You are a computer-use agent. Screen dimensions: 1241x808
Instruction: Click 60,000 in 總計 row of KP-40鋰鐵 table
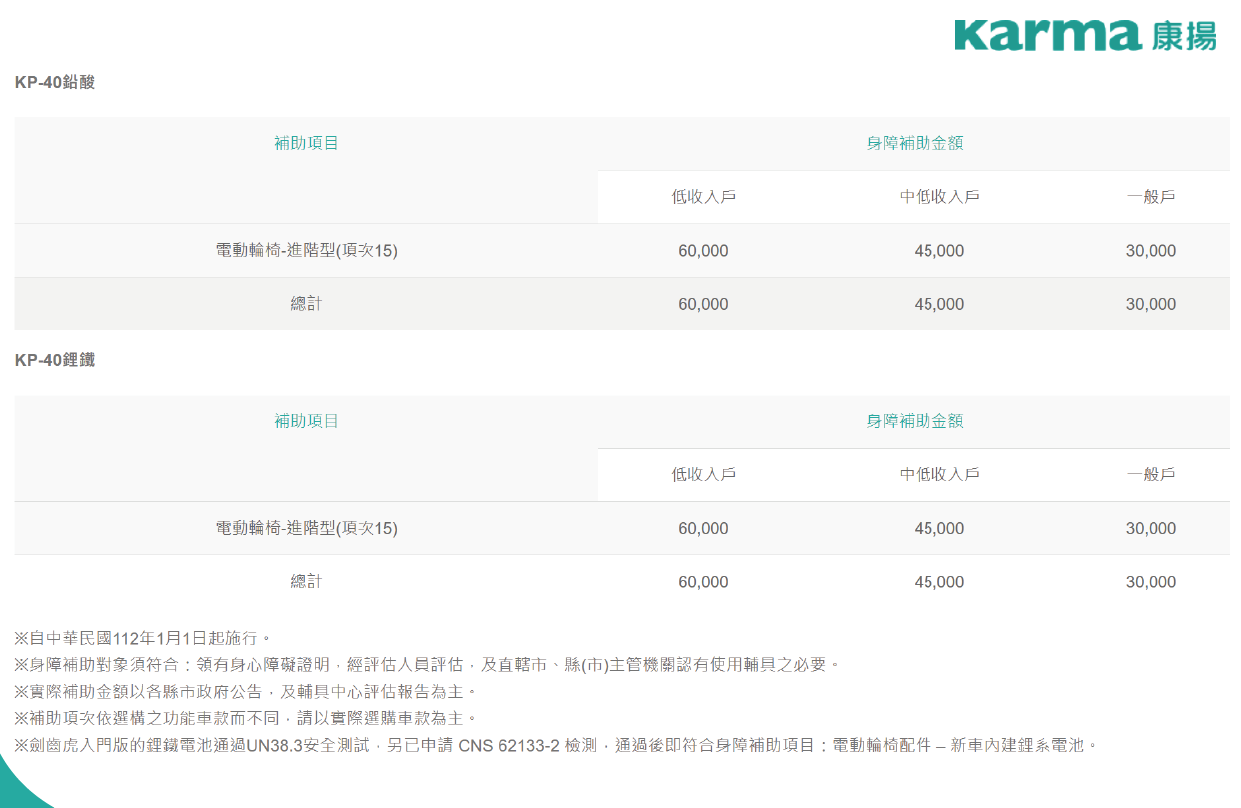click(x=703, y=582)
